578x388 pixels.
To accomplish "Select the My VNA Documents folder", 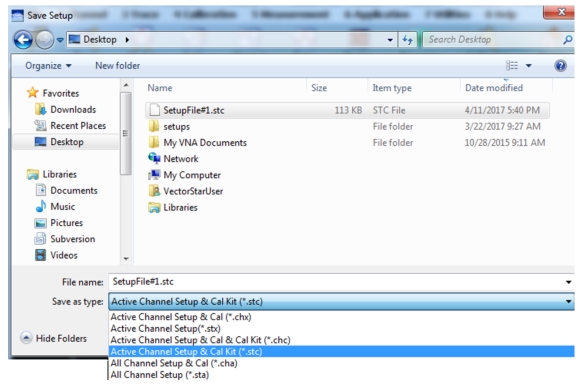I will 205,143.
